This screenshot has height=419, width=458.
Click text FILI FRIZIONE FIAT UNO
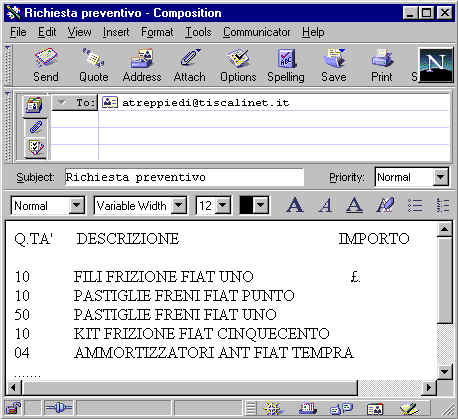click(x=163, y=277)
